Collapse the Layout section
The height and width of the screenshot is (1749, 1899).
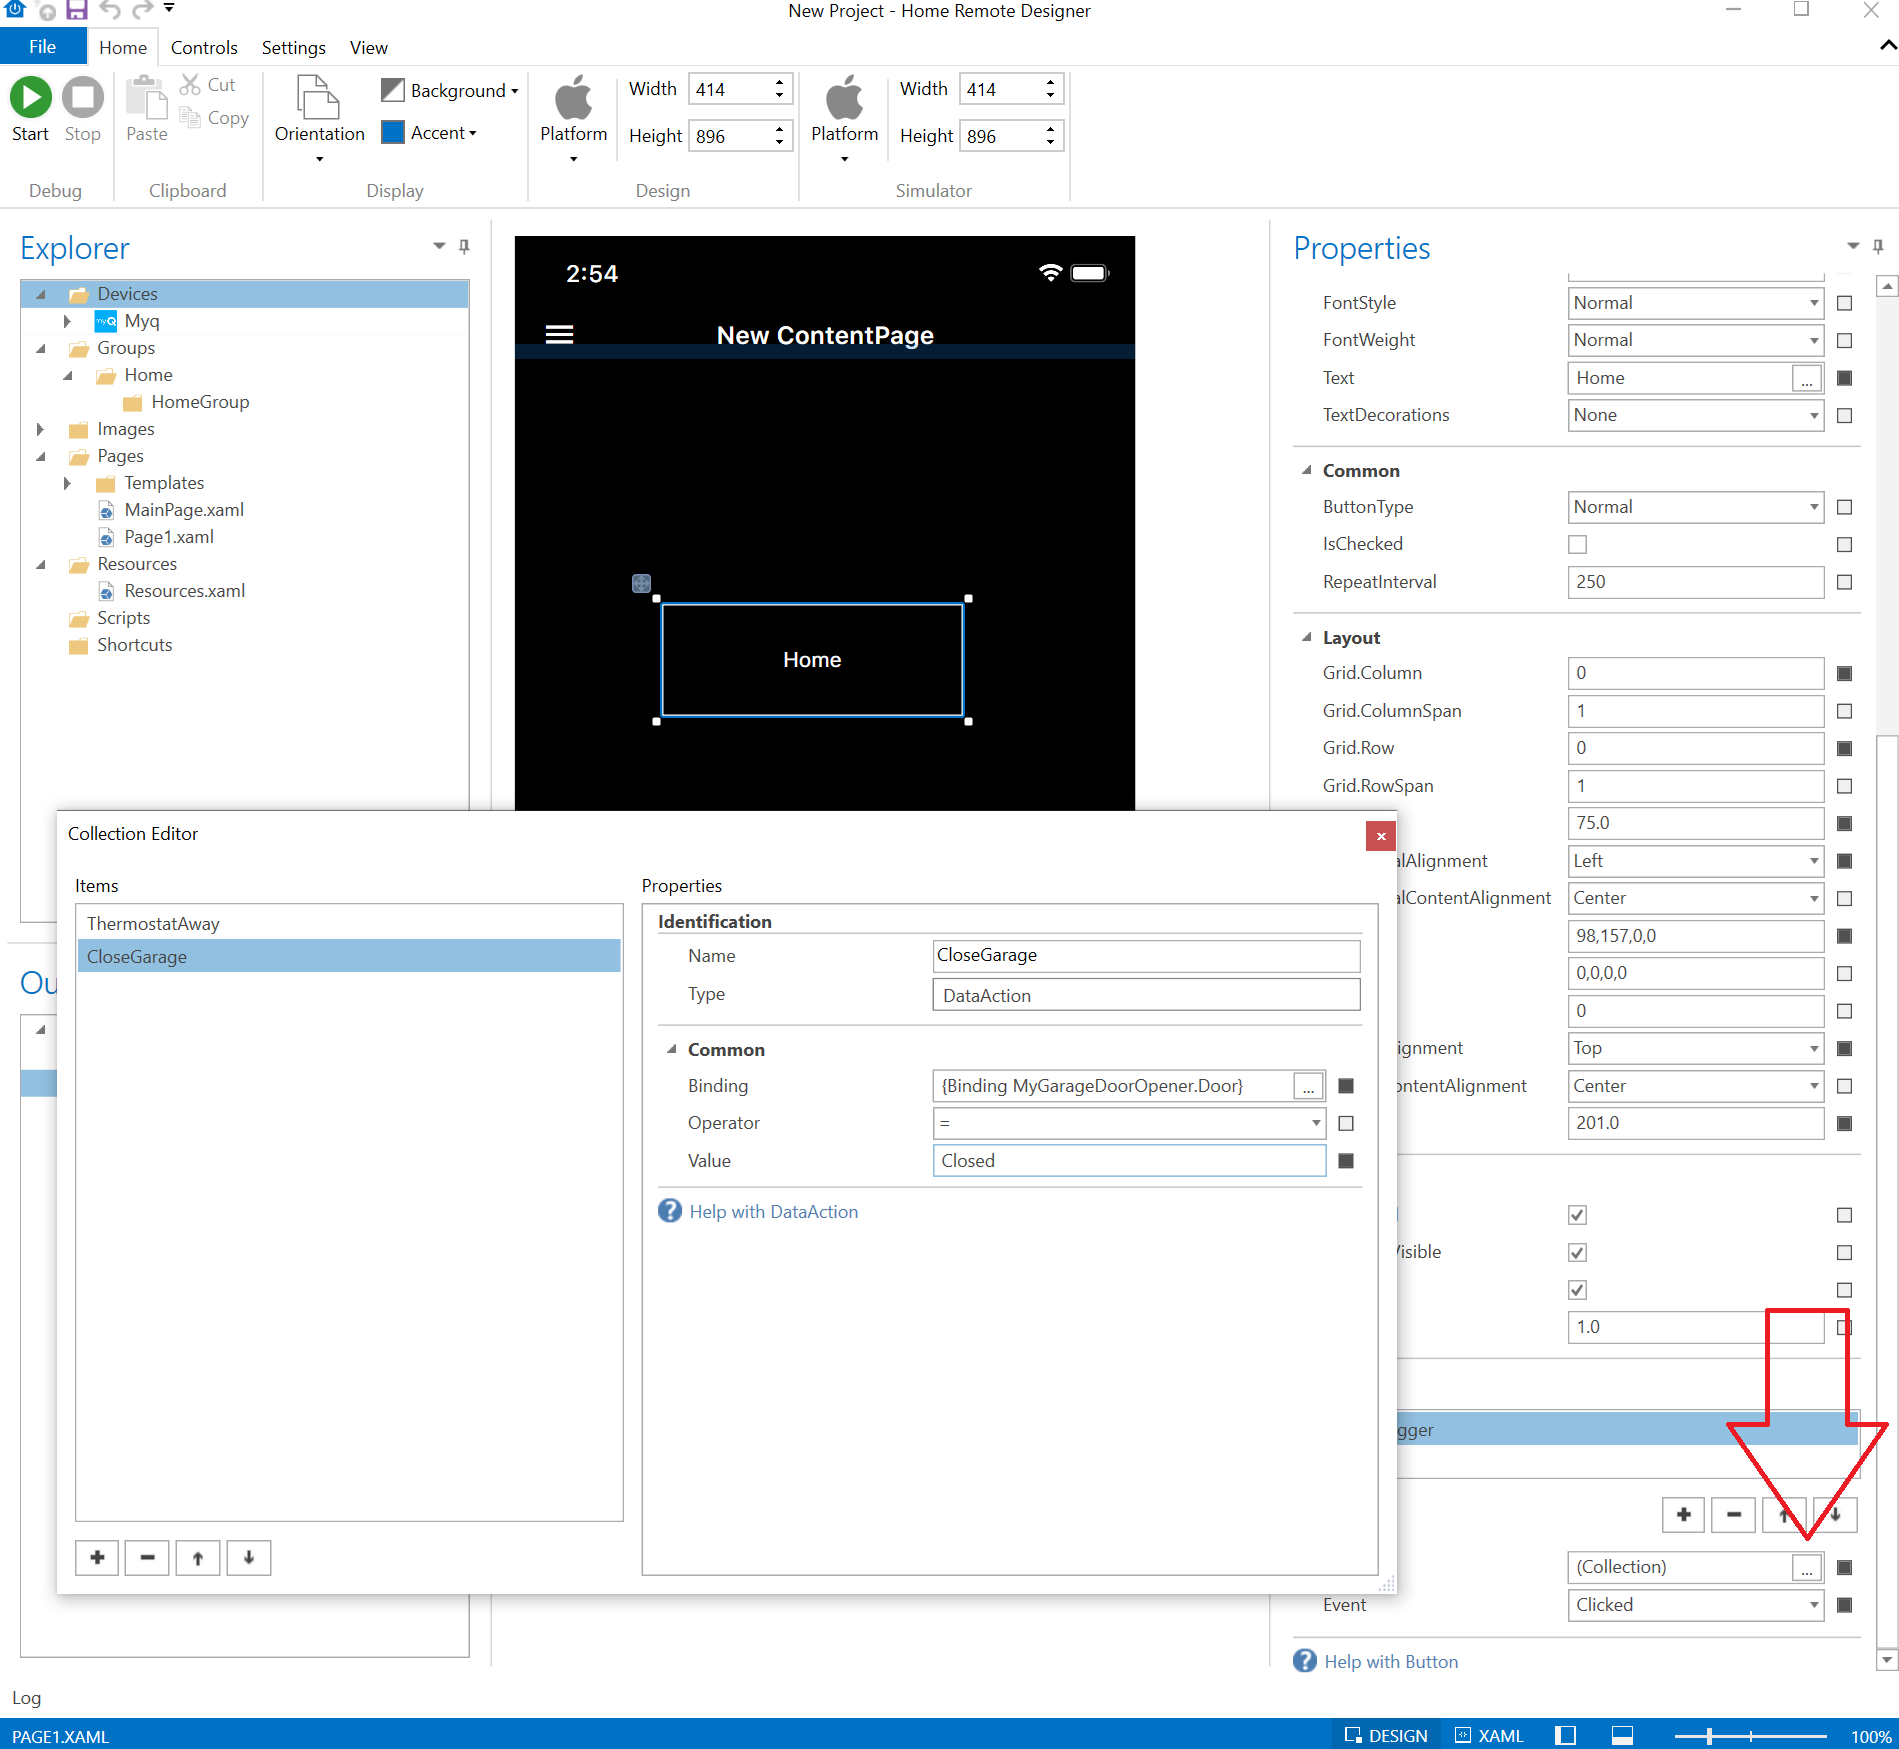pos(1306,637)
